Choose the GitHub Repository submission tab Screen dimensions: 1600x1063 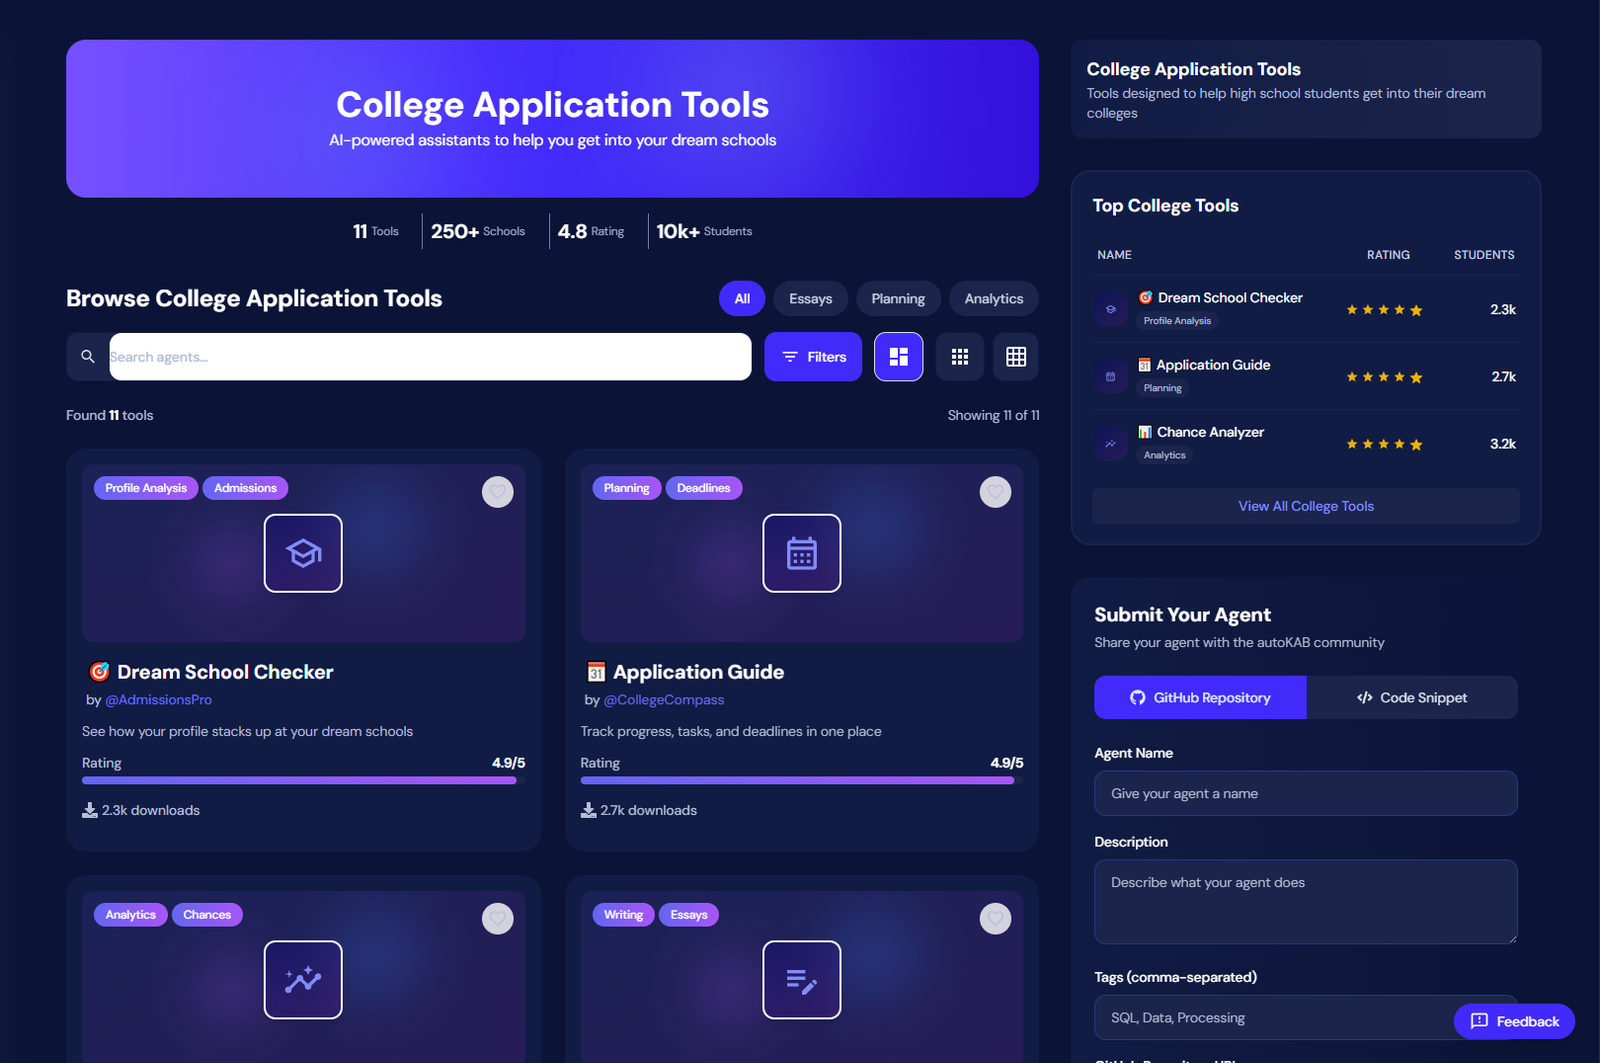1200,698
